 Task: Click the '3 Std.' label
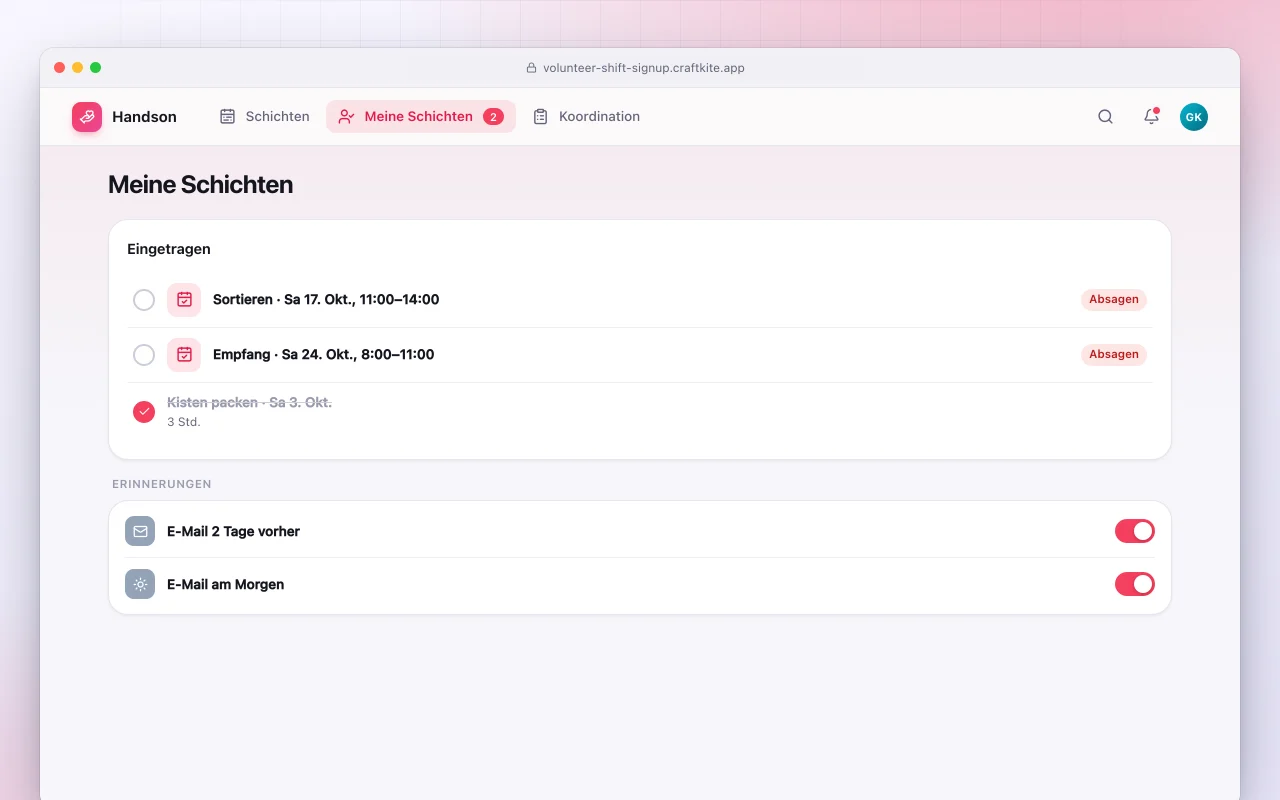click(x=184, y=422)
